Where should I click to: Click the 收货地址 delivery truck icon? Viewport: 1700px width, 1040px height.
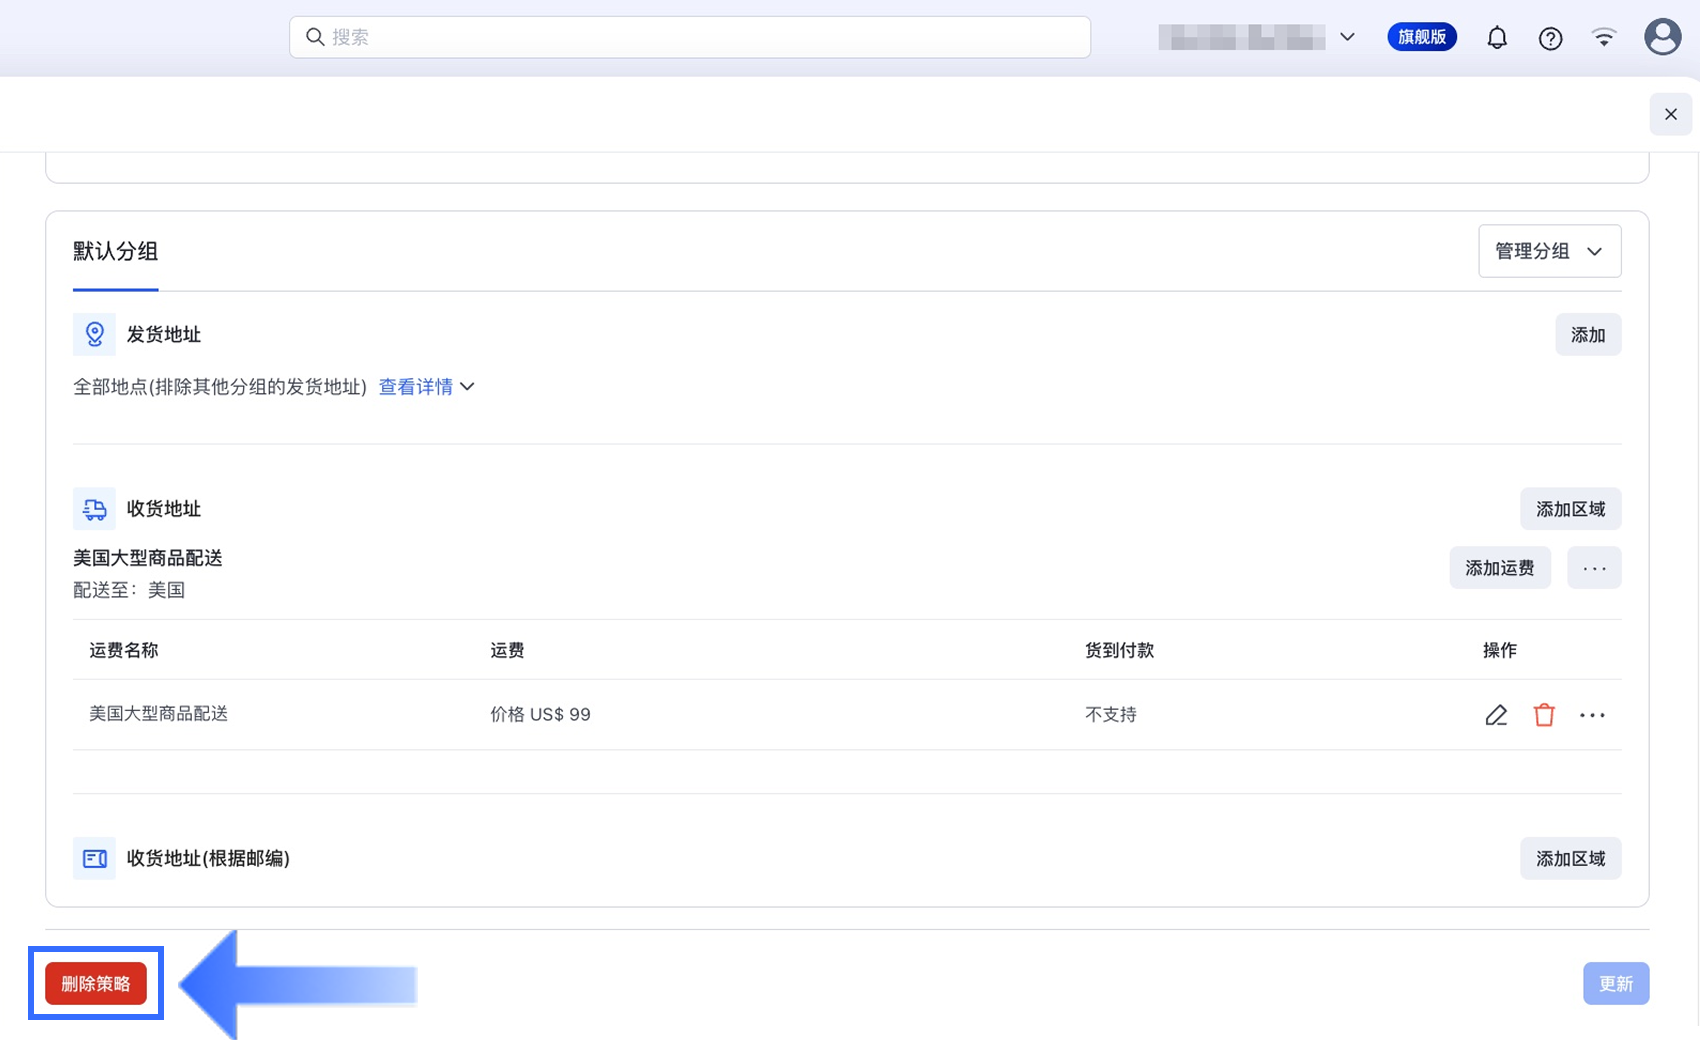click(94, 509)
